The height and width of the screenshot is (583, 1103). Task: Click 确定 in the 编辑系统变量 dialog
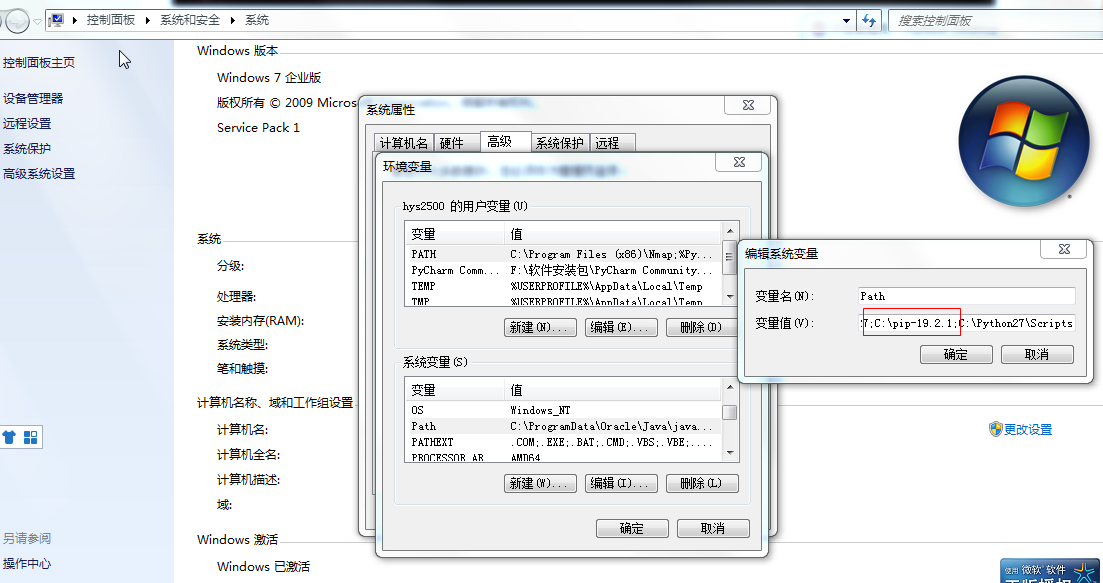955,354
